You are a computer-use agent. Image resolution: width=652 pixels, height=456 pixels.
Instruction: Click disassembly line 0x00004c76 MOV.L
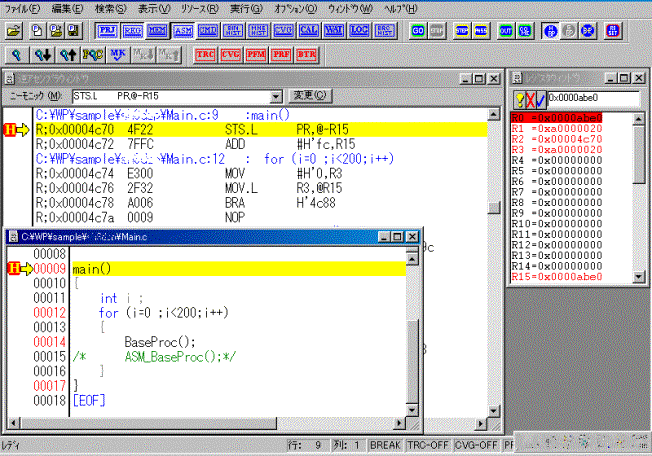click(261, 188)
